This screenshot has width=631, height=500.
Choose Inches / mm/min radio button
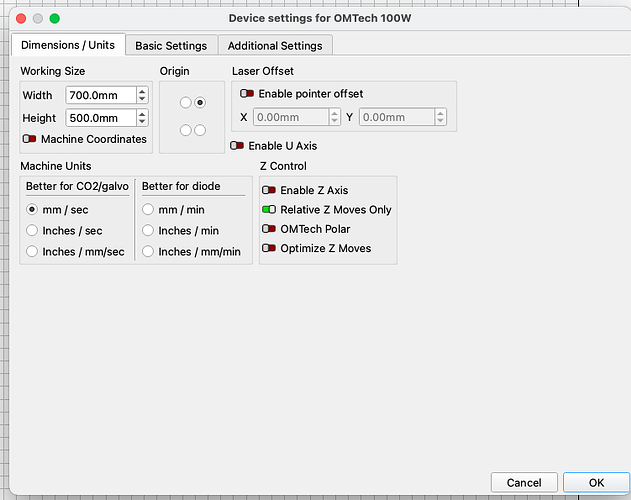[148, 252]
